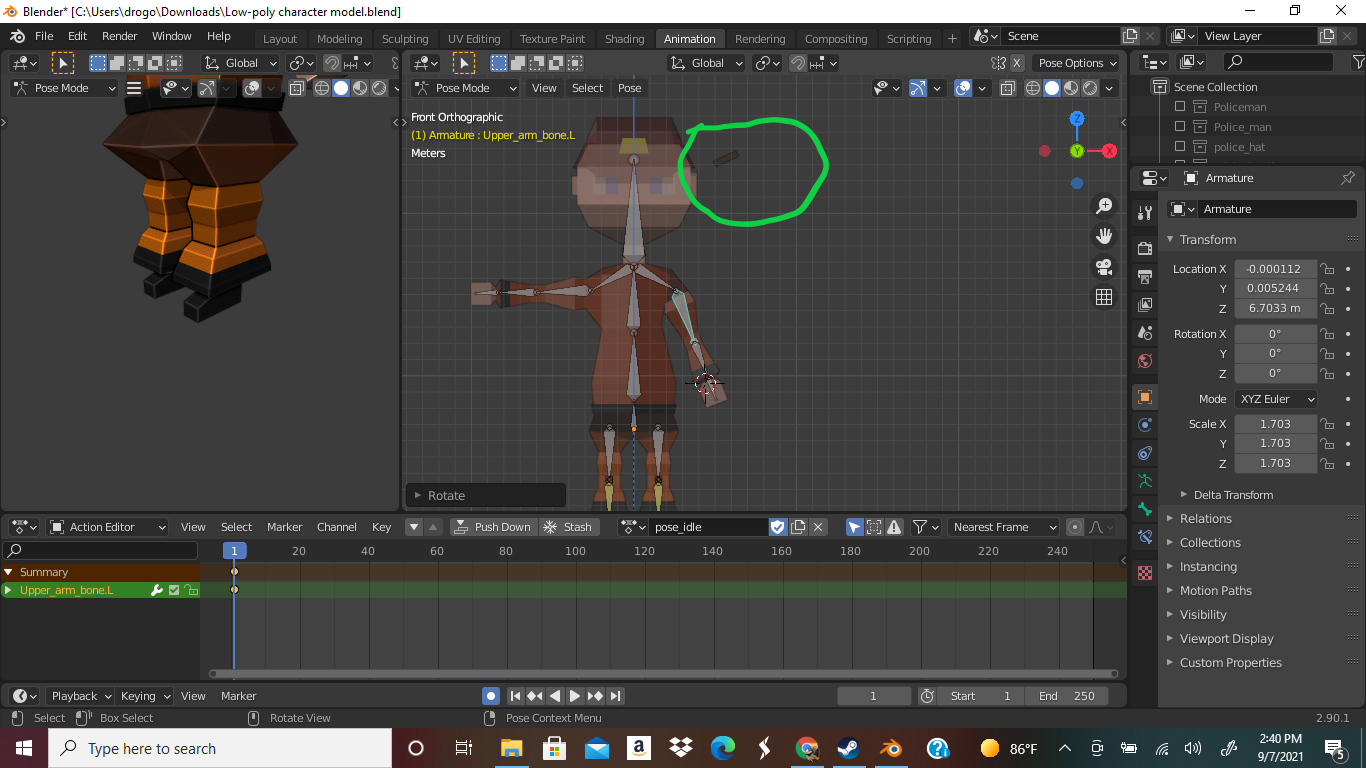This screenshot has height=768, width=1366.
Task: Select material preview shading in main viewport
Action: point(1071,88)
